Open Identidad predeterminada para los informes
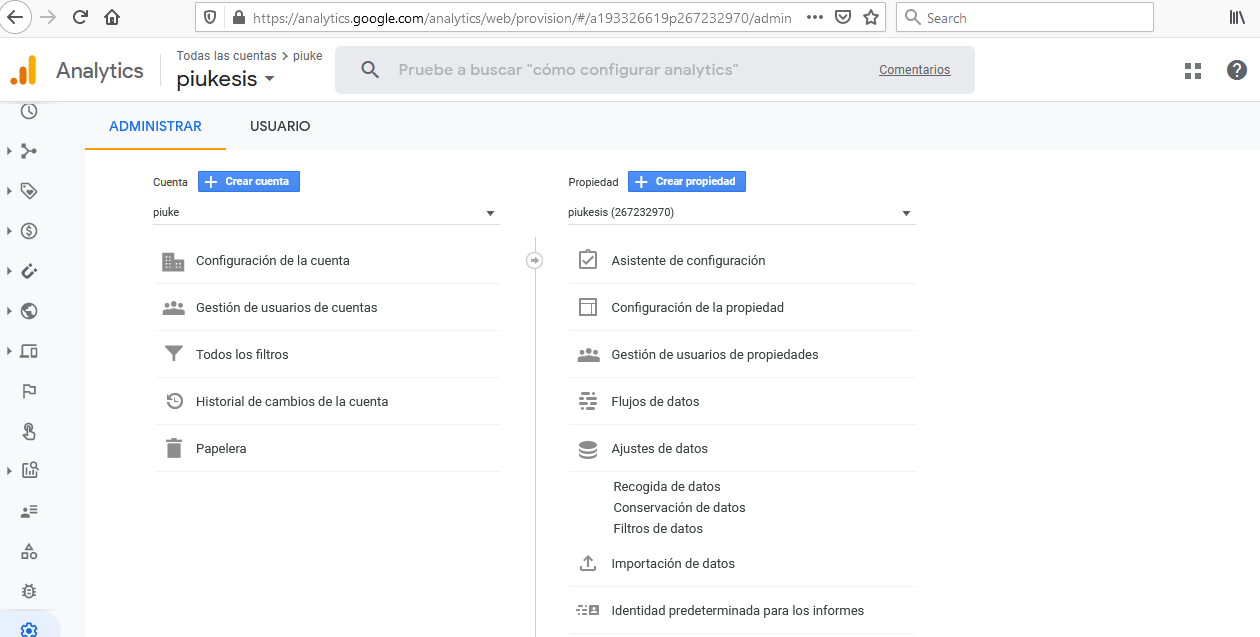1260x637 pixels. point(742,610)
